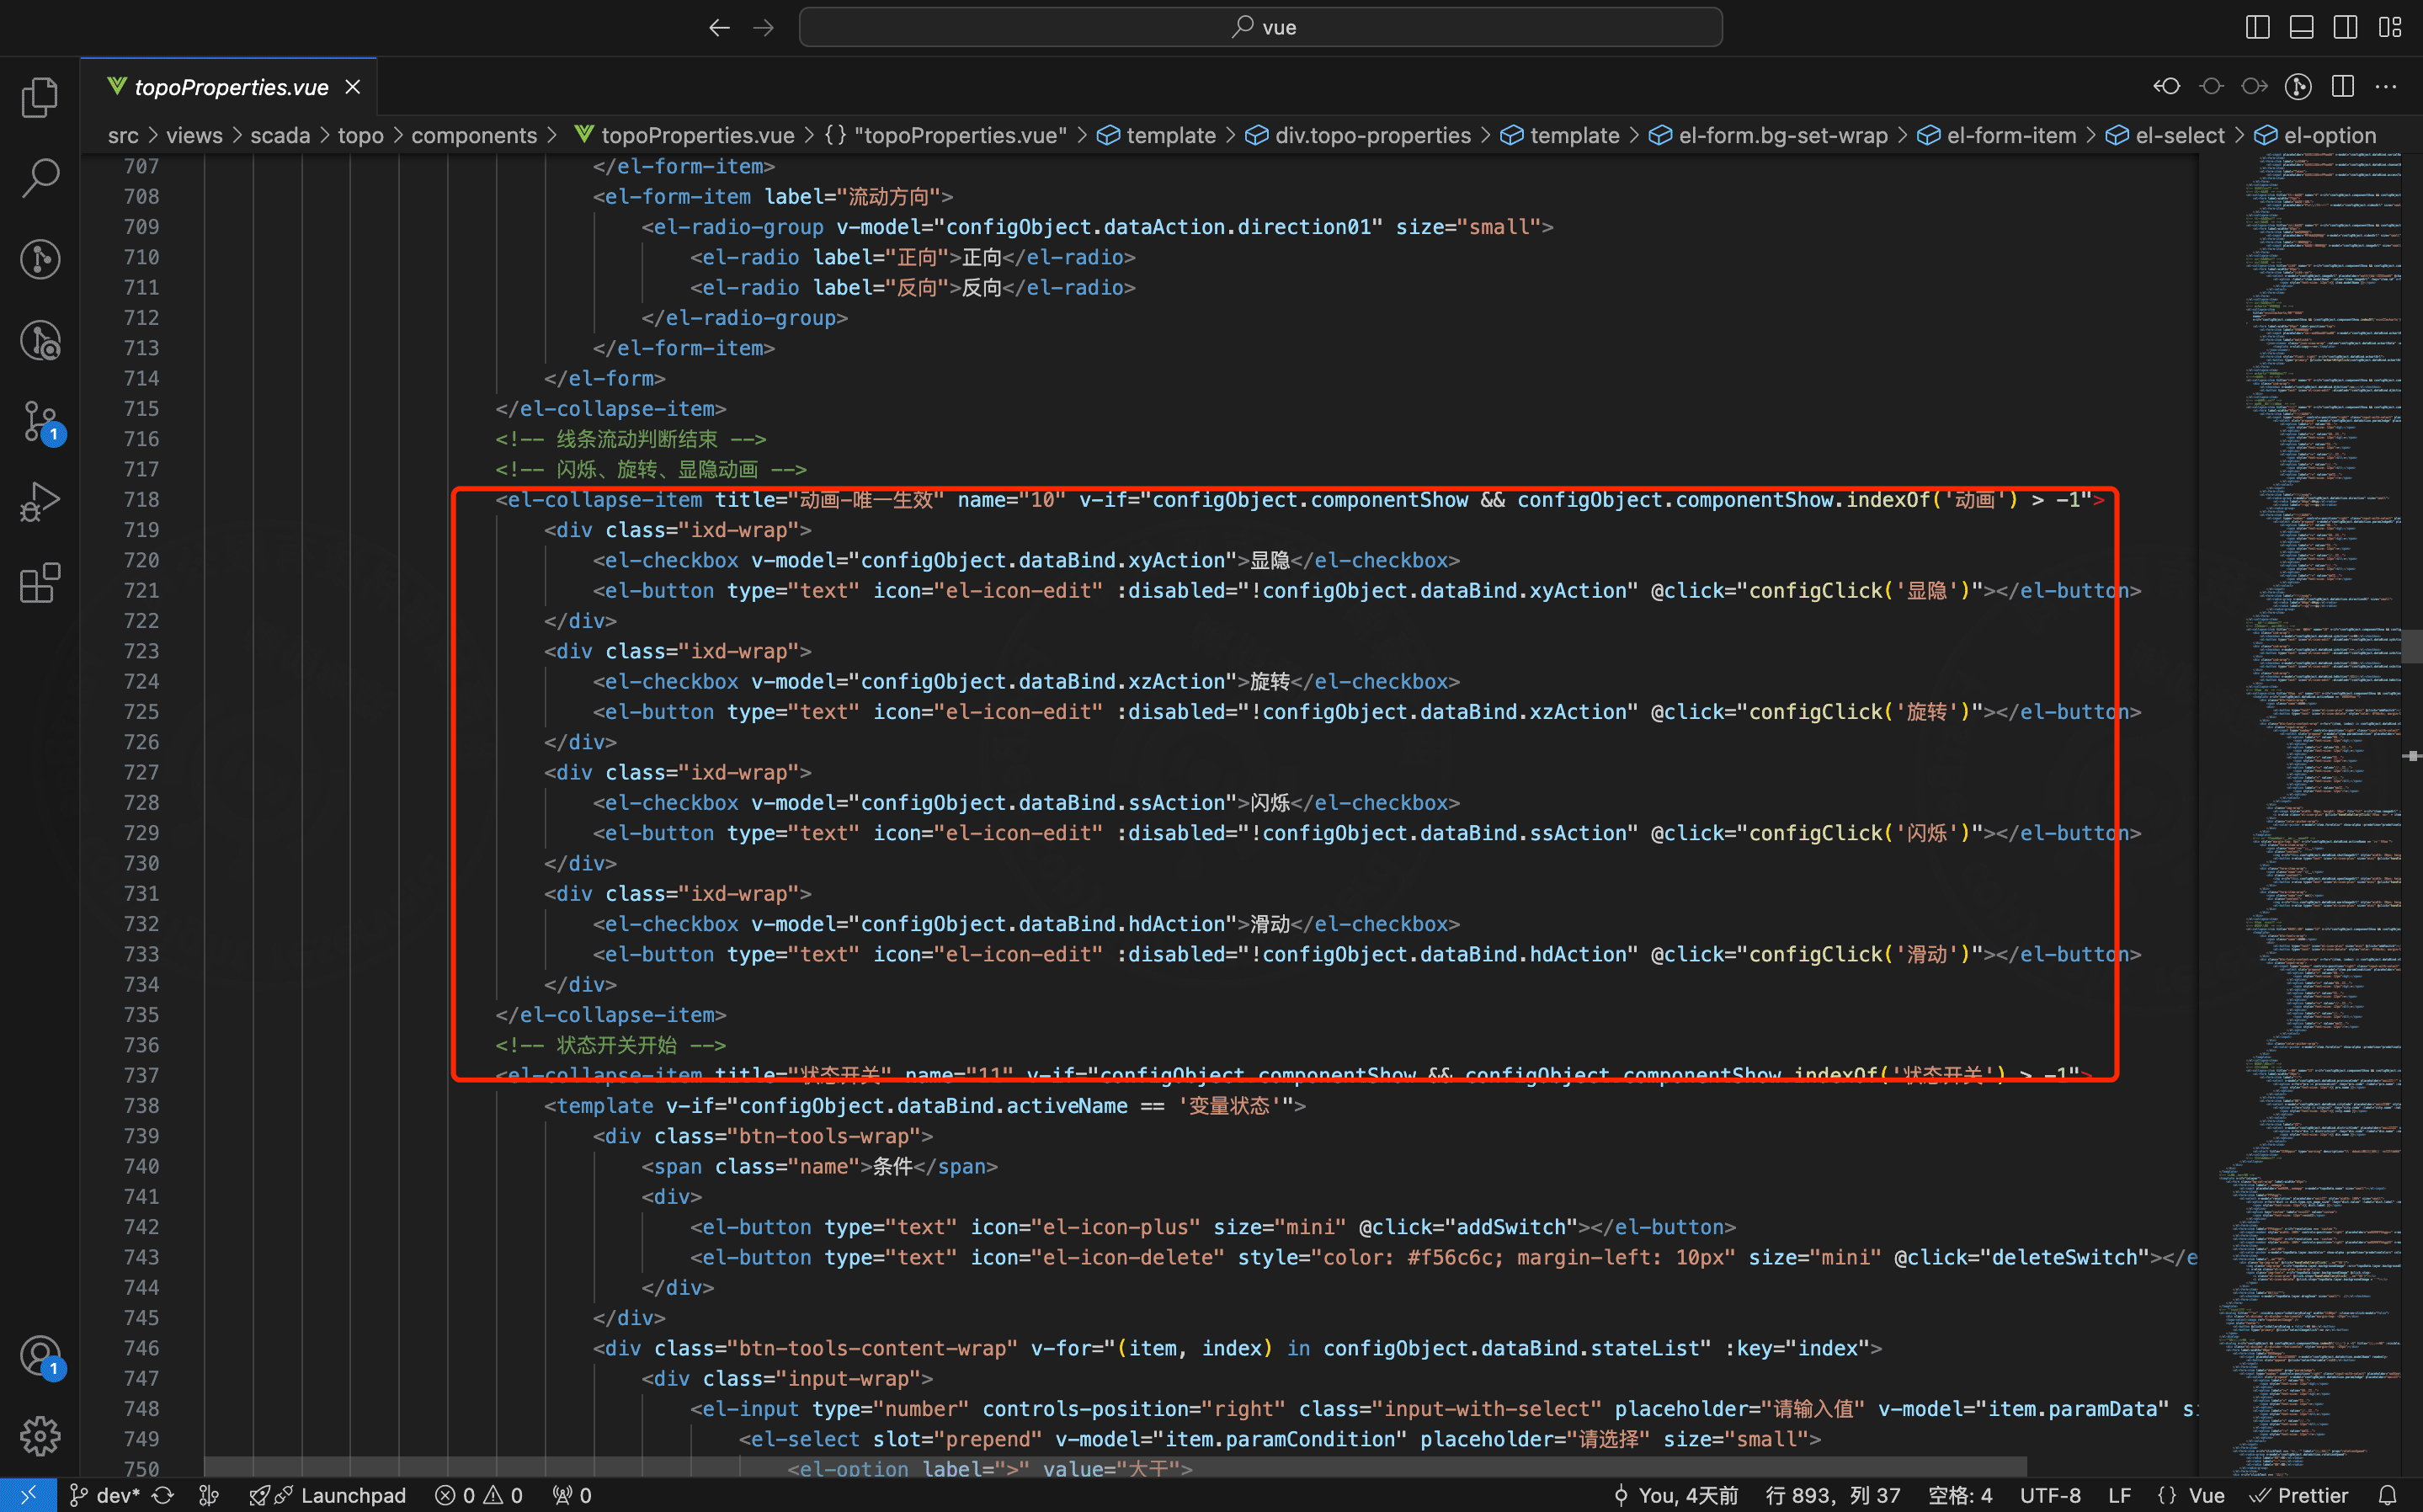The height and width of the screenshot is (1512, 2423).
Task: Click deleteSwitch handler on line 743
Action: [2064, 1257]
